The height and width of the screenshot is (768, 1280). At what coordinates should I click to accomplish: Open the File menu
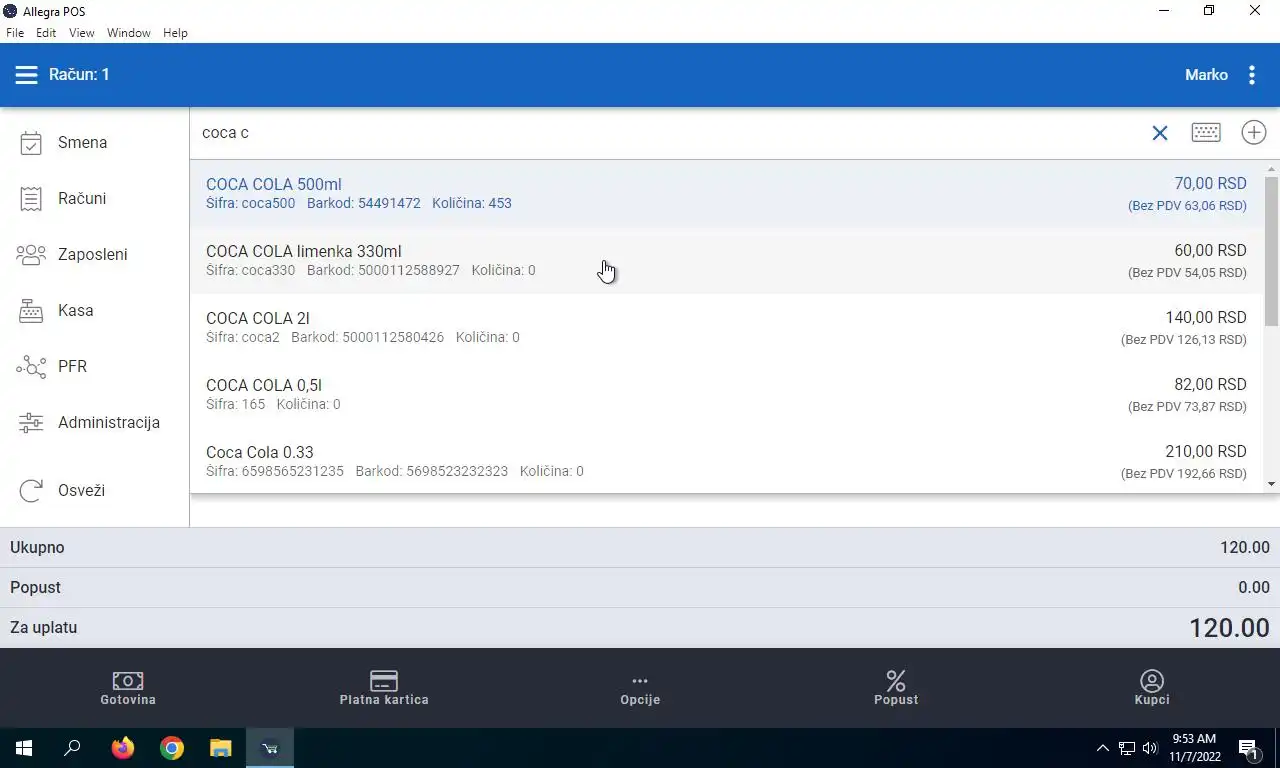pos(15,33)
